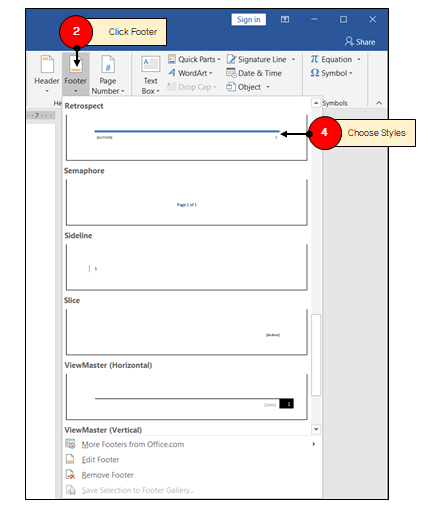This screenshot has width=430, height=517.
Task: Click the Signature Line icon
Action: pos(231,59)
